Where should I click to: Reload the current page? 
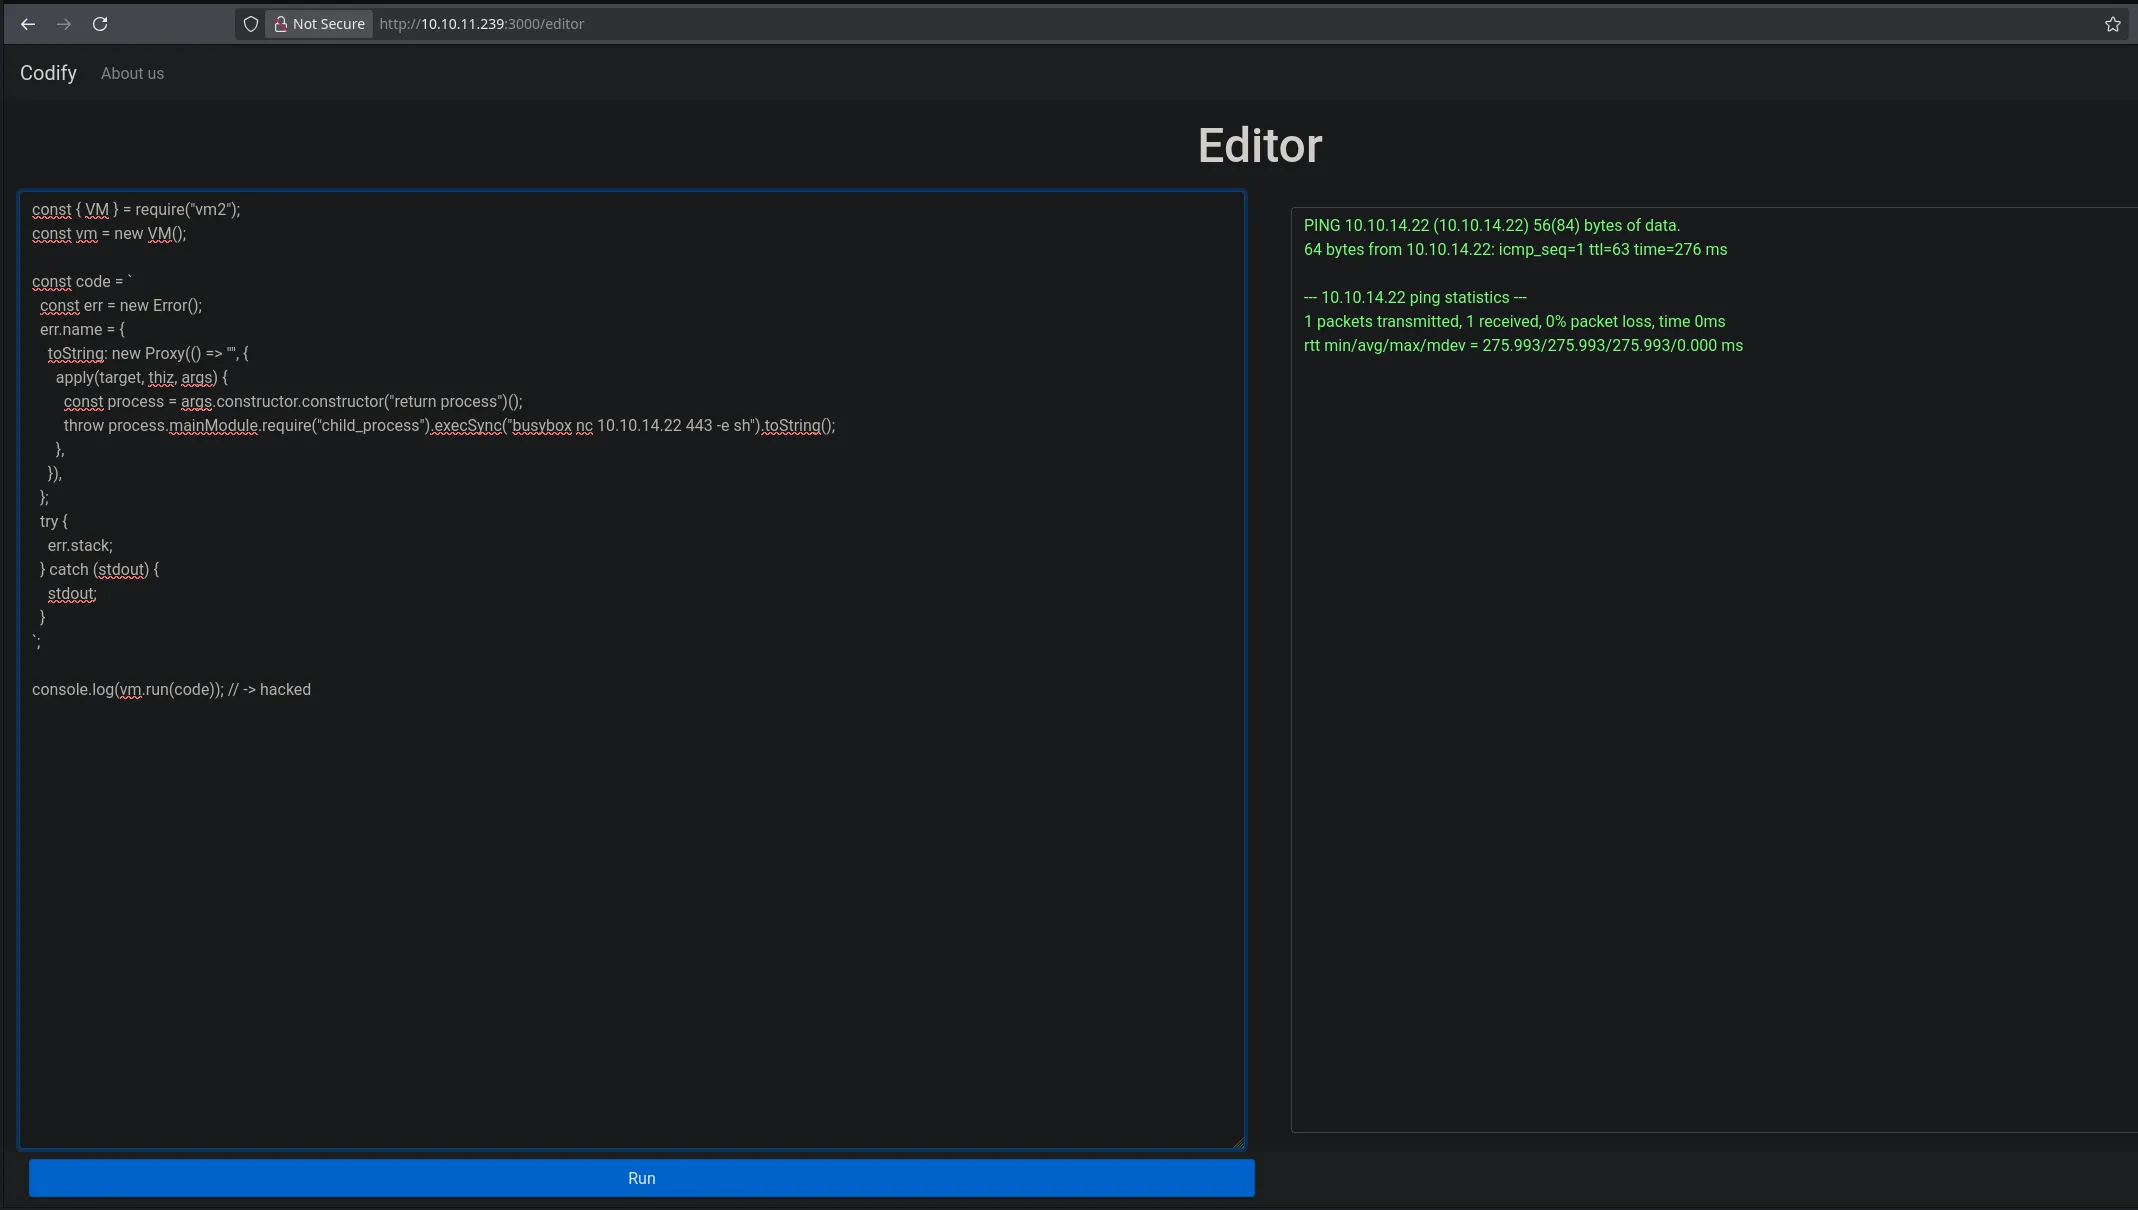click(100, 24)
